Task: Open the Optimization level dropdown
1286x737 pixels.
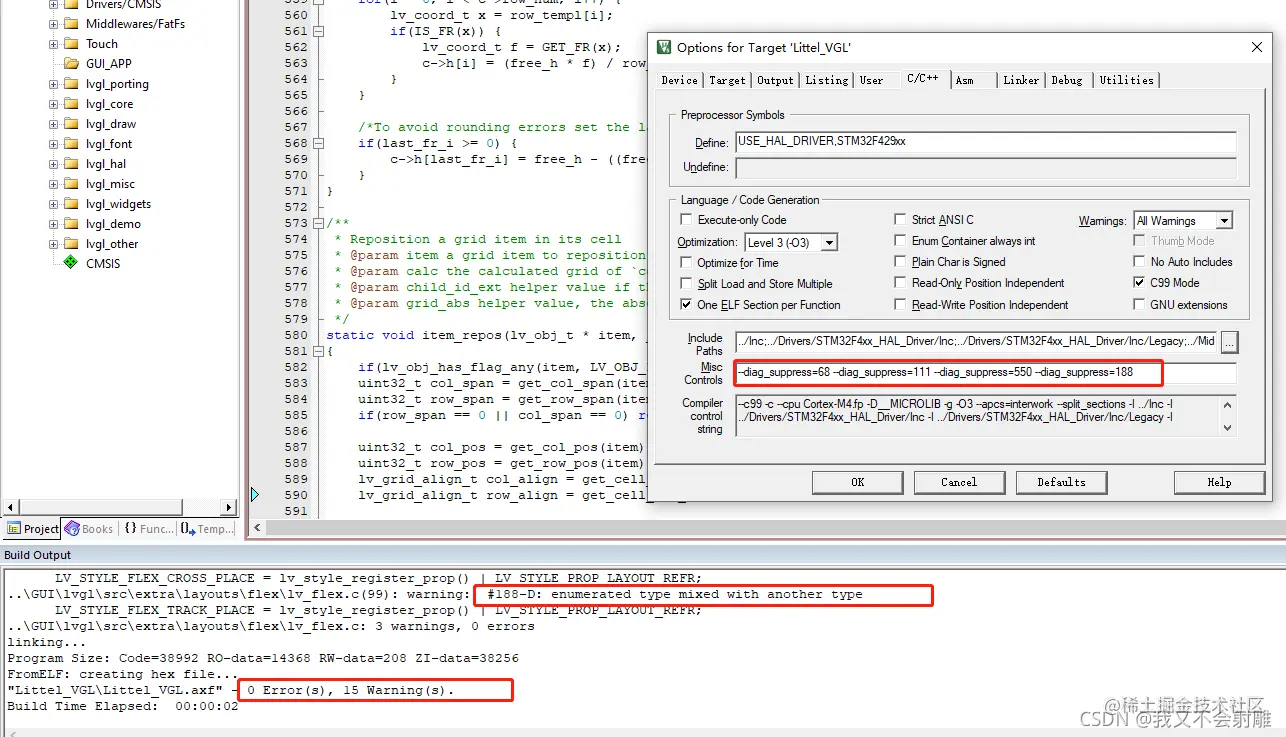Action: point(829,243)
